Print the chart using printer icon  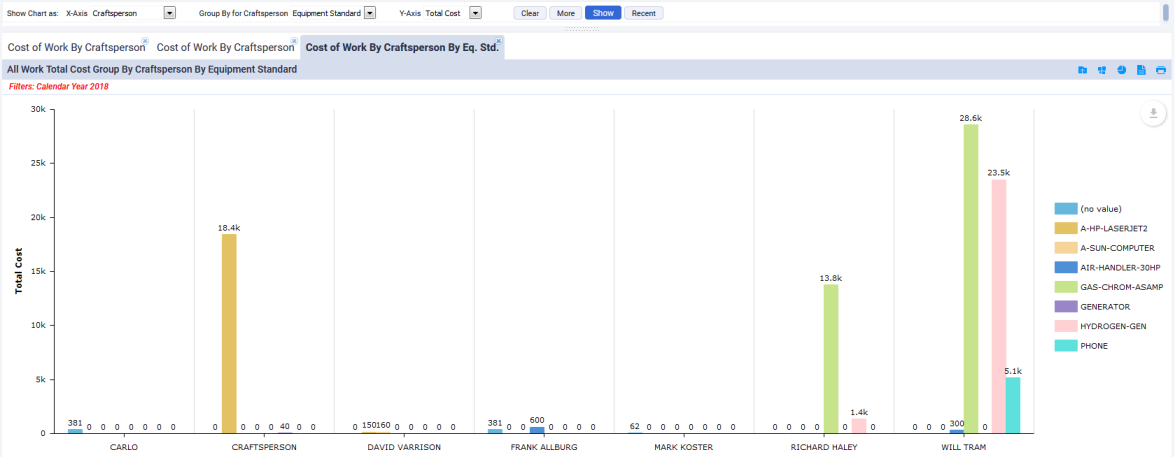[1161, 70]
